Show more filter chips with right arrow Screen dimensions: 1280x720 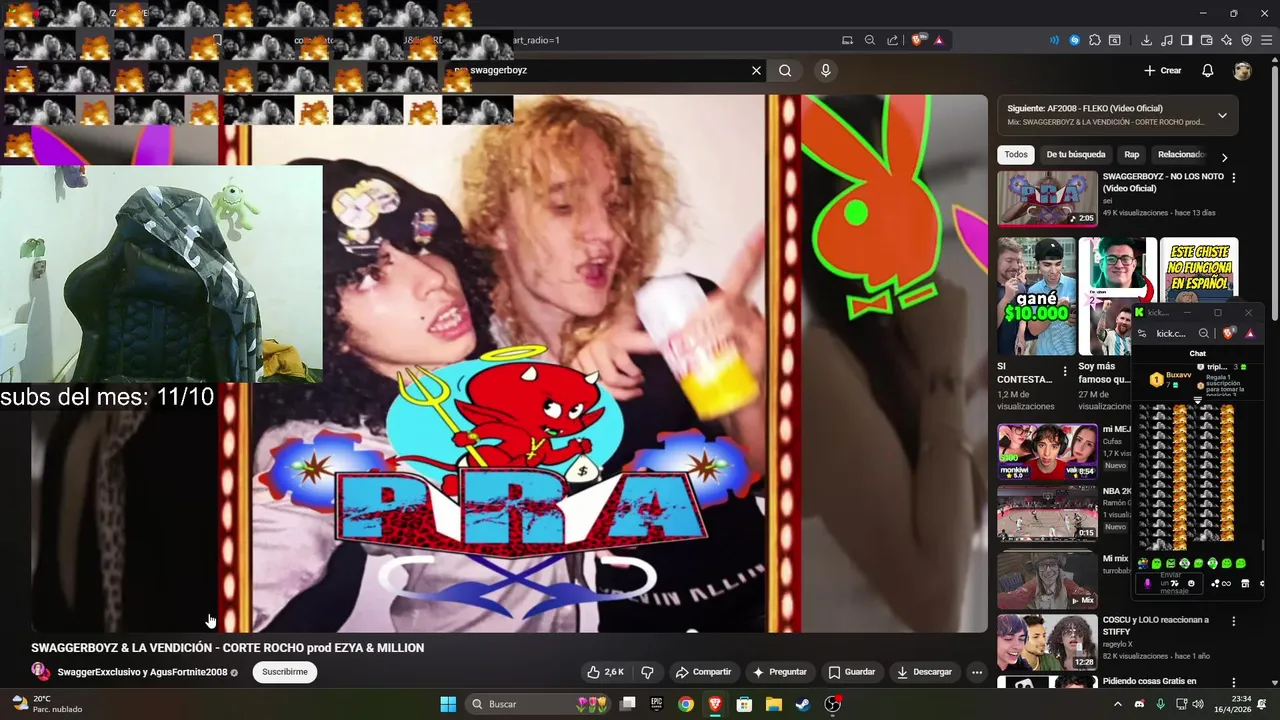pos(1224,157)
